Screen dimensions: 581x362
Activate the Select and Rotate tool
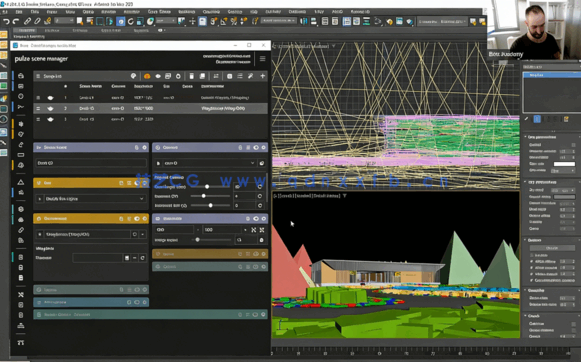130,21
